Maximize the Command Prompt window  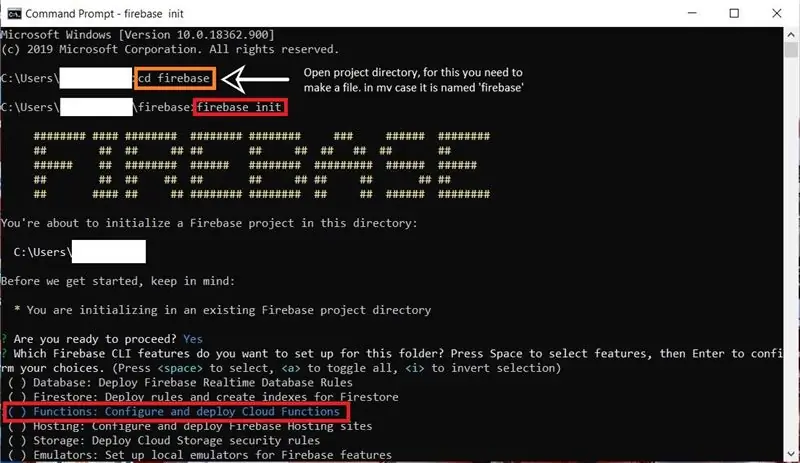734,13
